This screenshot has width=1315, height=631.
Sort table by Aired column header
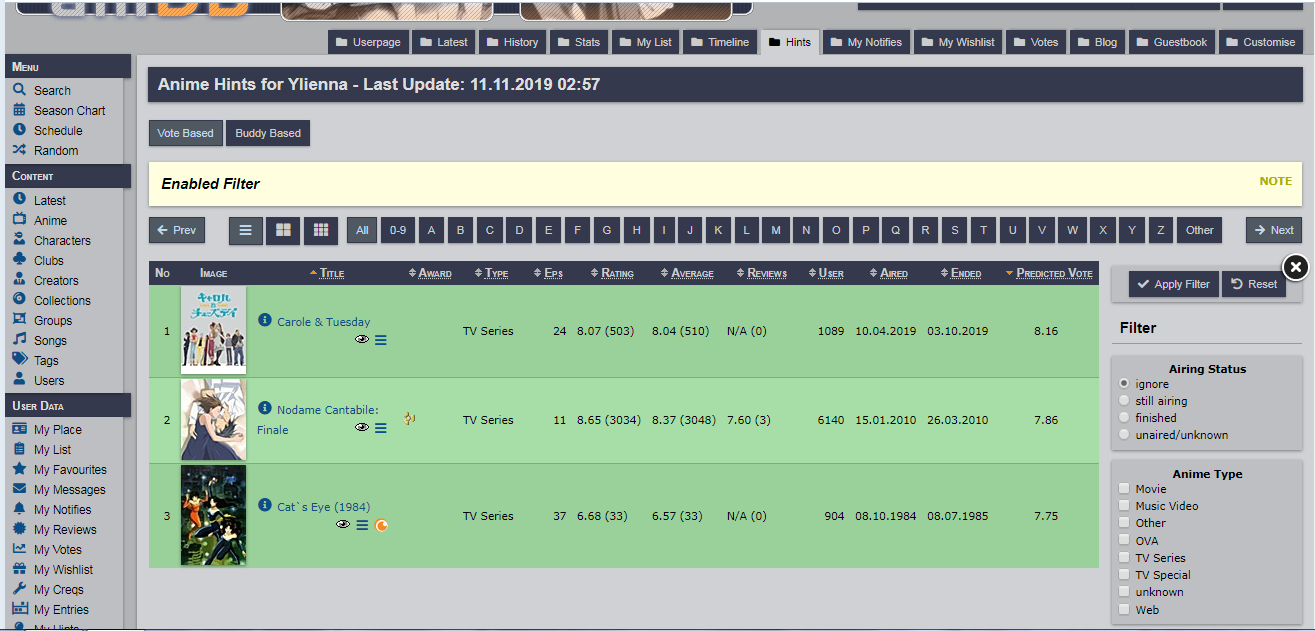[894, 273]
